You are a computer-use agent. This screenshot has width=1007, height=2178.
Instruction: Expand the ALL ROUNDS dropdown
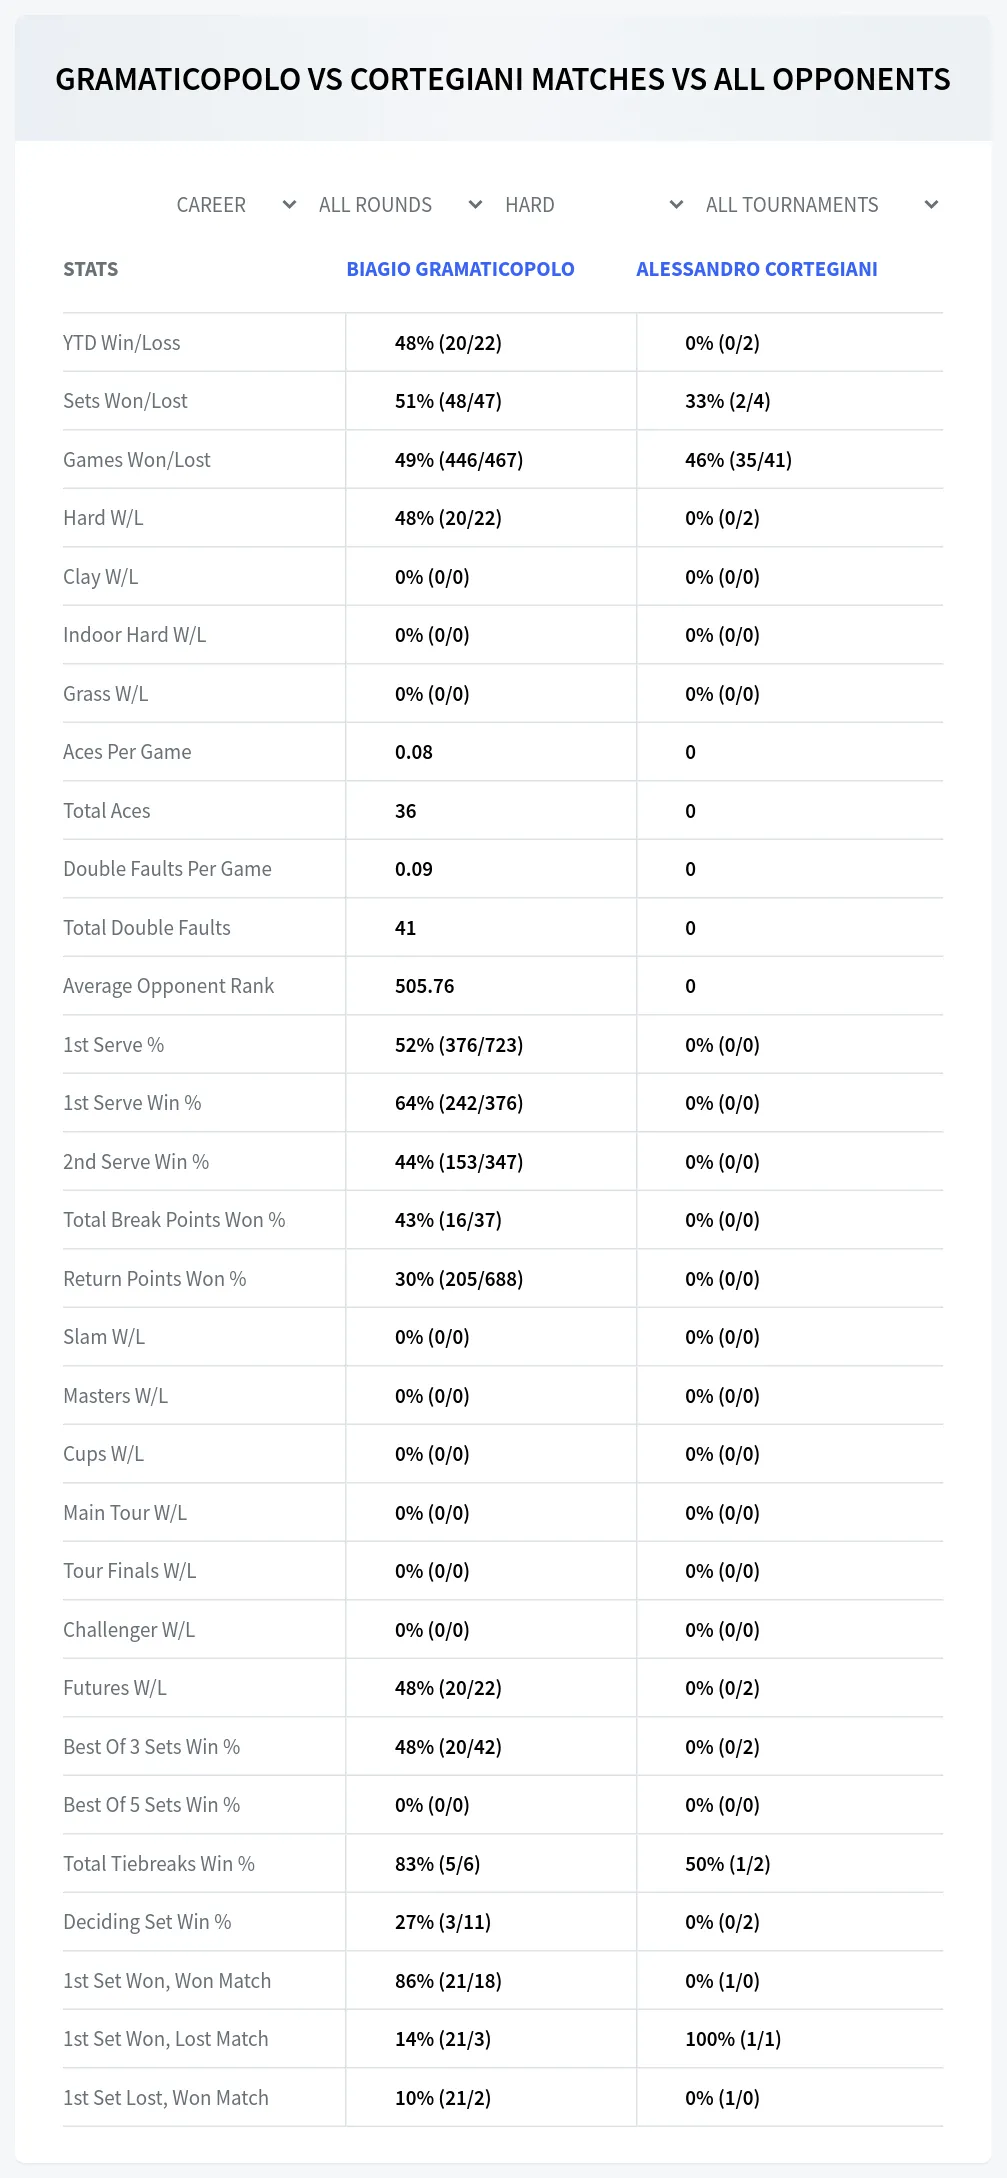[400, 205]
